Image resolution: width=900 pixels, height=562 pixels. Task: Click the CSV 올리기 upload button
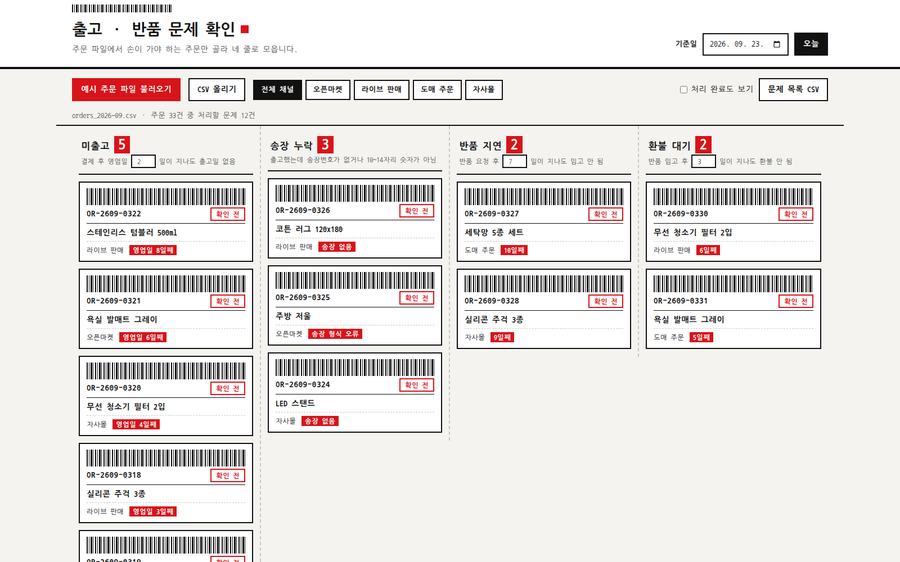point(217,90)
